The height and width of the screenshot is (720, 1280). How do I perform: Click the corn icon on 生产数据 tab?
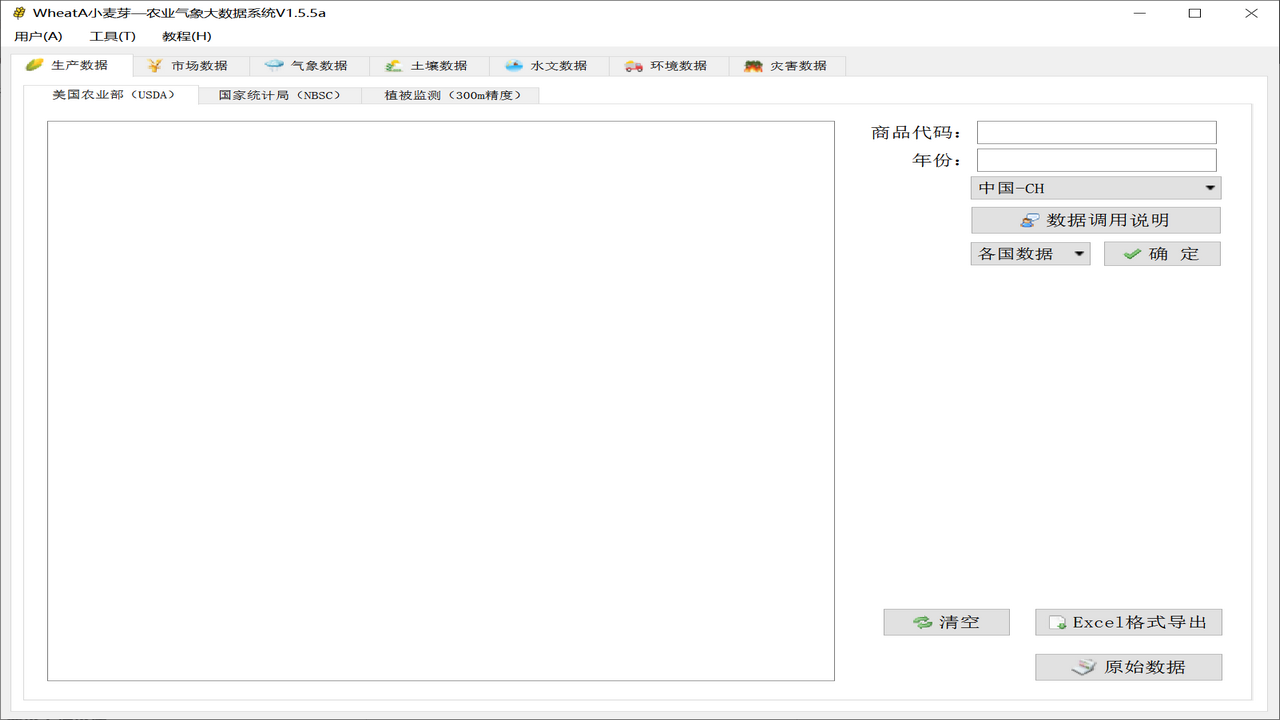(x=34, y=65)
